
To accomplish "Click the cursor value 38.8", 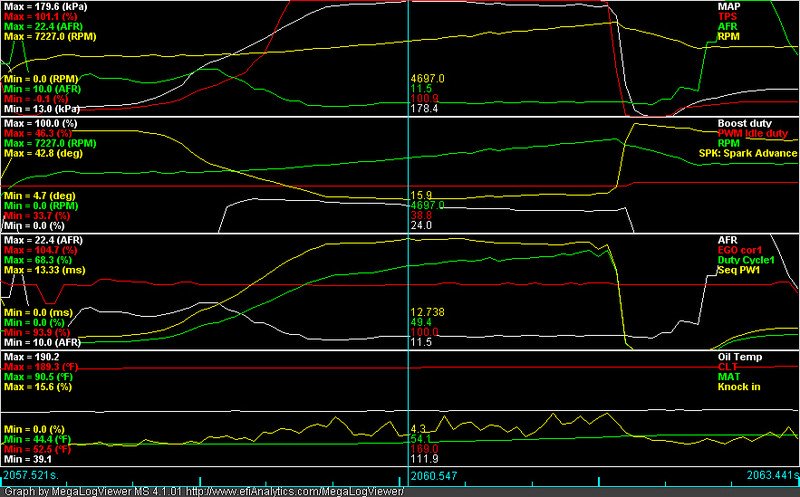I will (421, 216).
